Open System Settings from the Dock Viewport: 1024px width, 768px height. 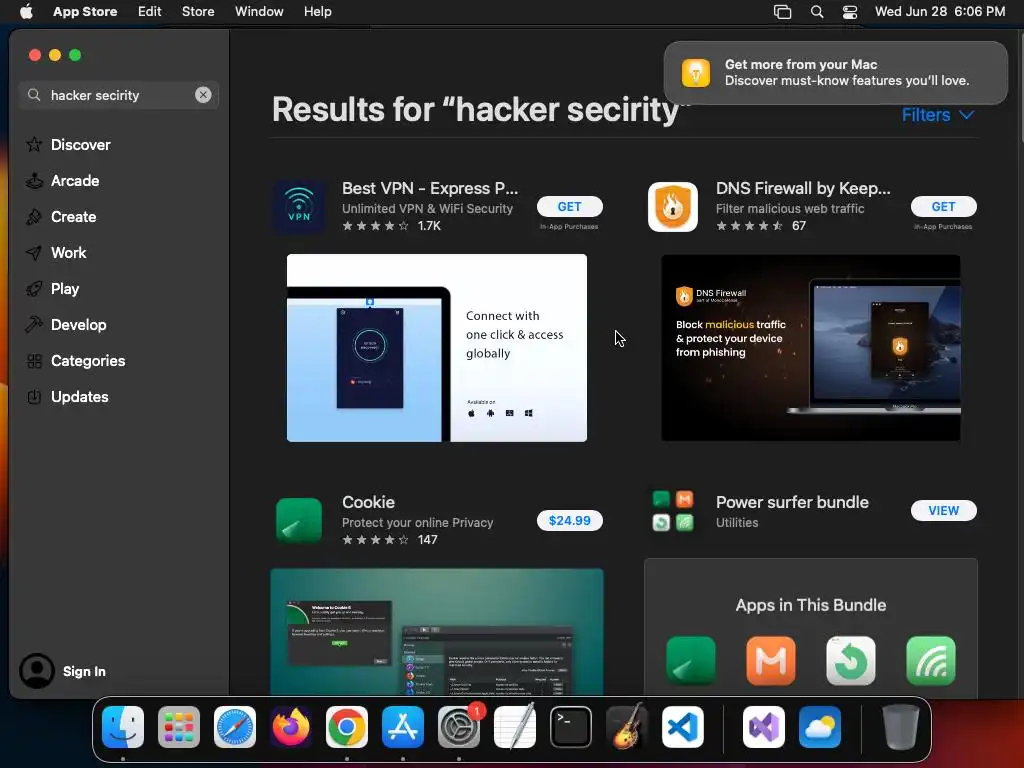pyautogui.click(x=459, y=727)
